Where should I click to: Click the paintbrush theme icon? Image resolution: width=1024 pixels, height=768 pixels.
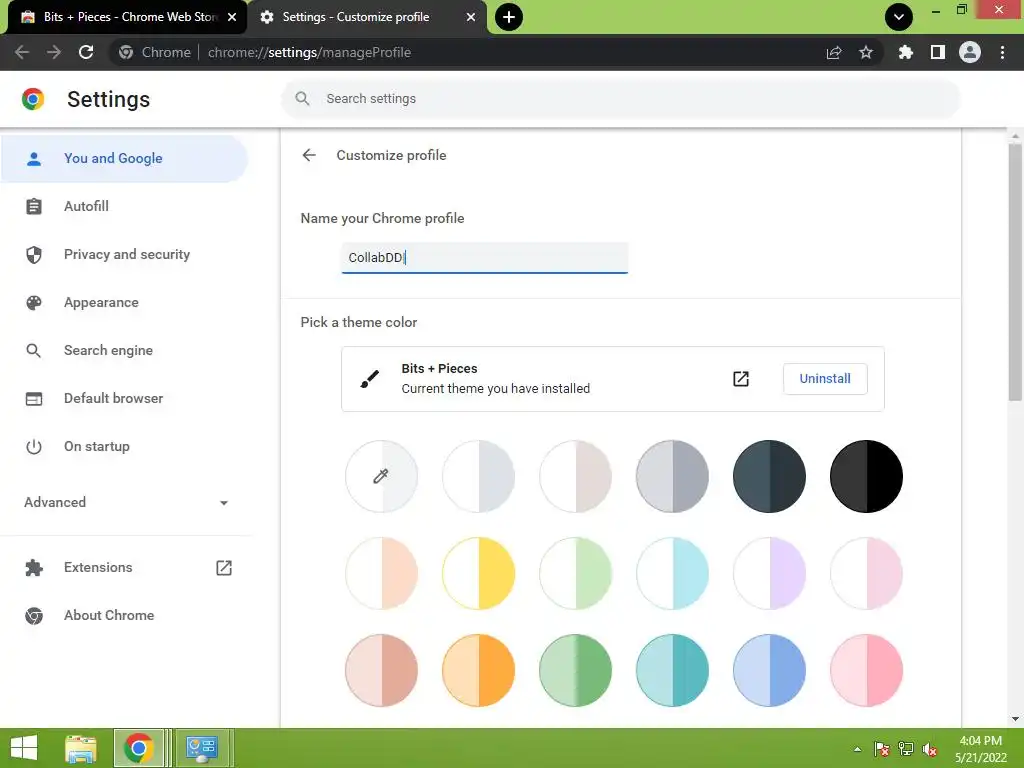pyautogui.click(x=370, y=379)
